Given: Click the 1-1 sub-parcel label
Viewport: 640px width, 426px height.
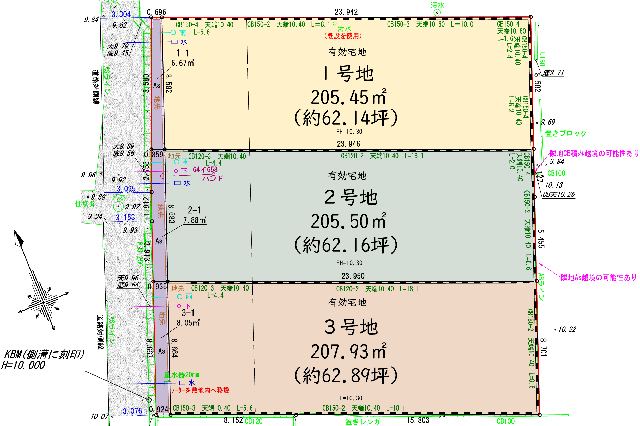Looking at the screenshot, I should [181, 52].
